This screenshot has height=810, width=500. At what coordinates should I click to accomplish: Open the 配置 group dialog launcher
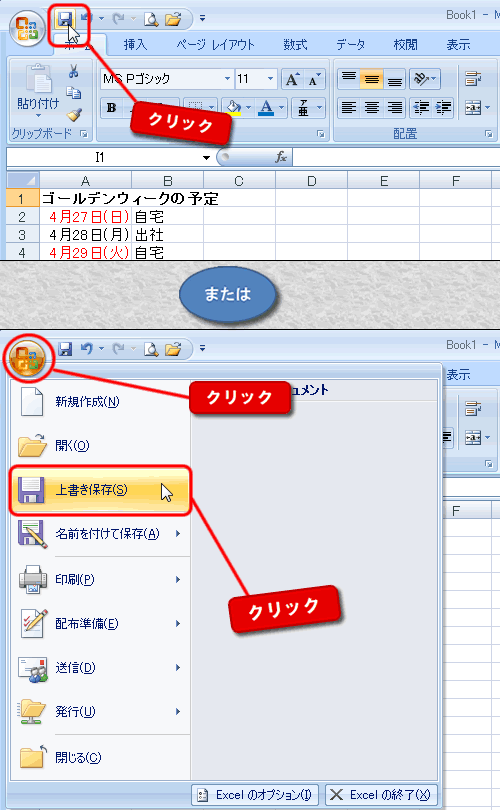coord(488,134)
